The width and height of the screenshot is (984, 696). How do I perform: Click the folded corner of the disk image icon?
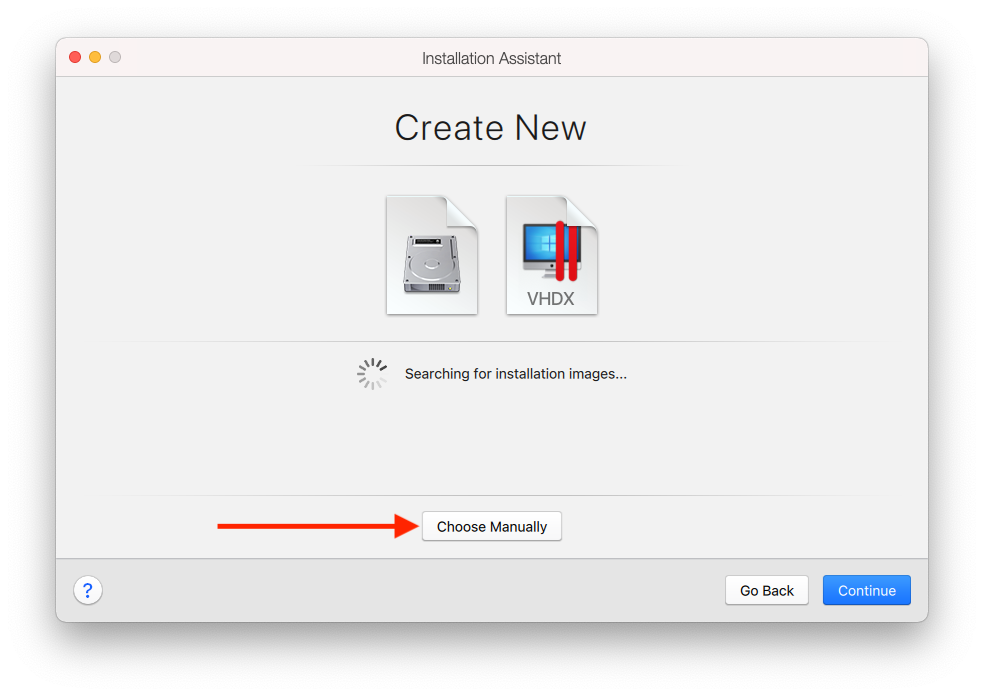click(464, 211)
